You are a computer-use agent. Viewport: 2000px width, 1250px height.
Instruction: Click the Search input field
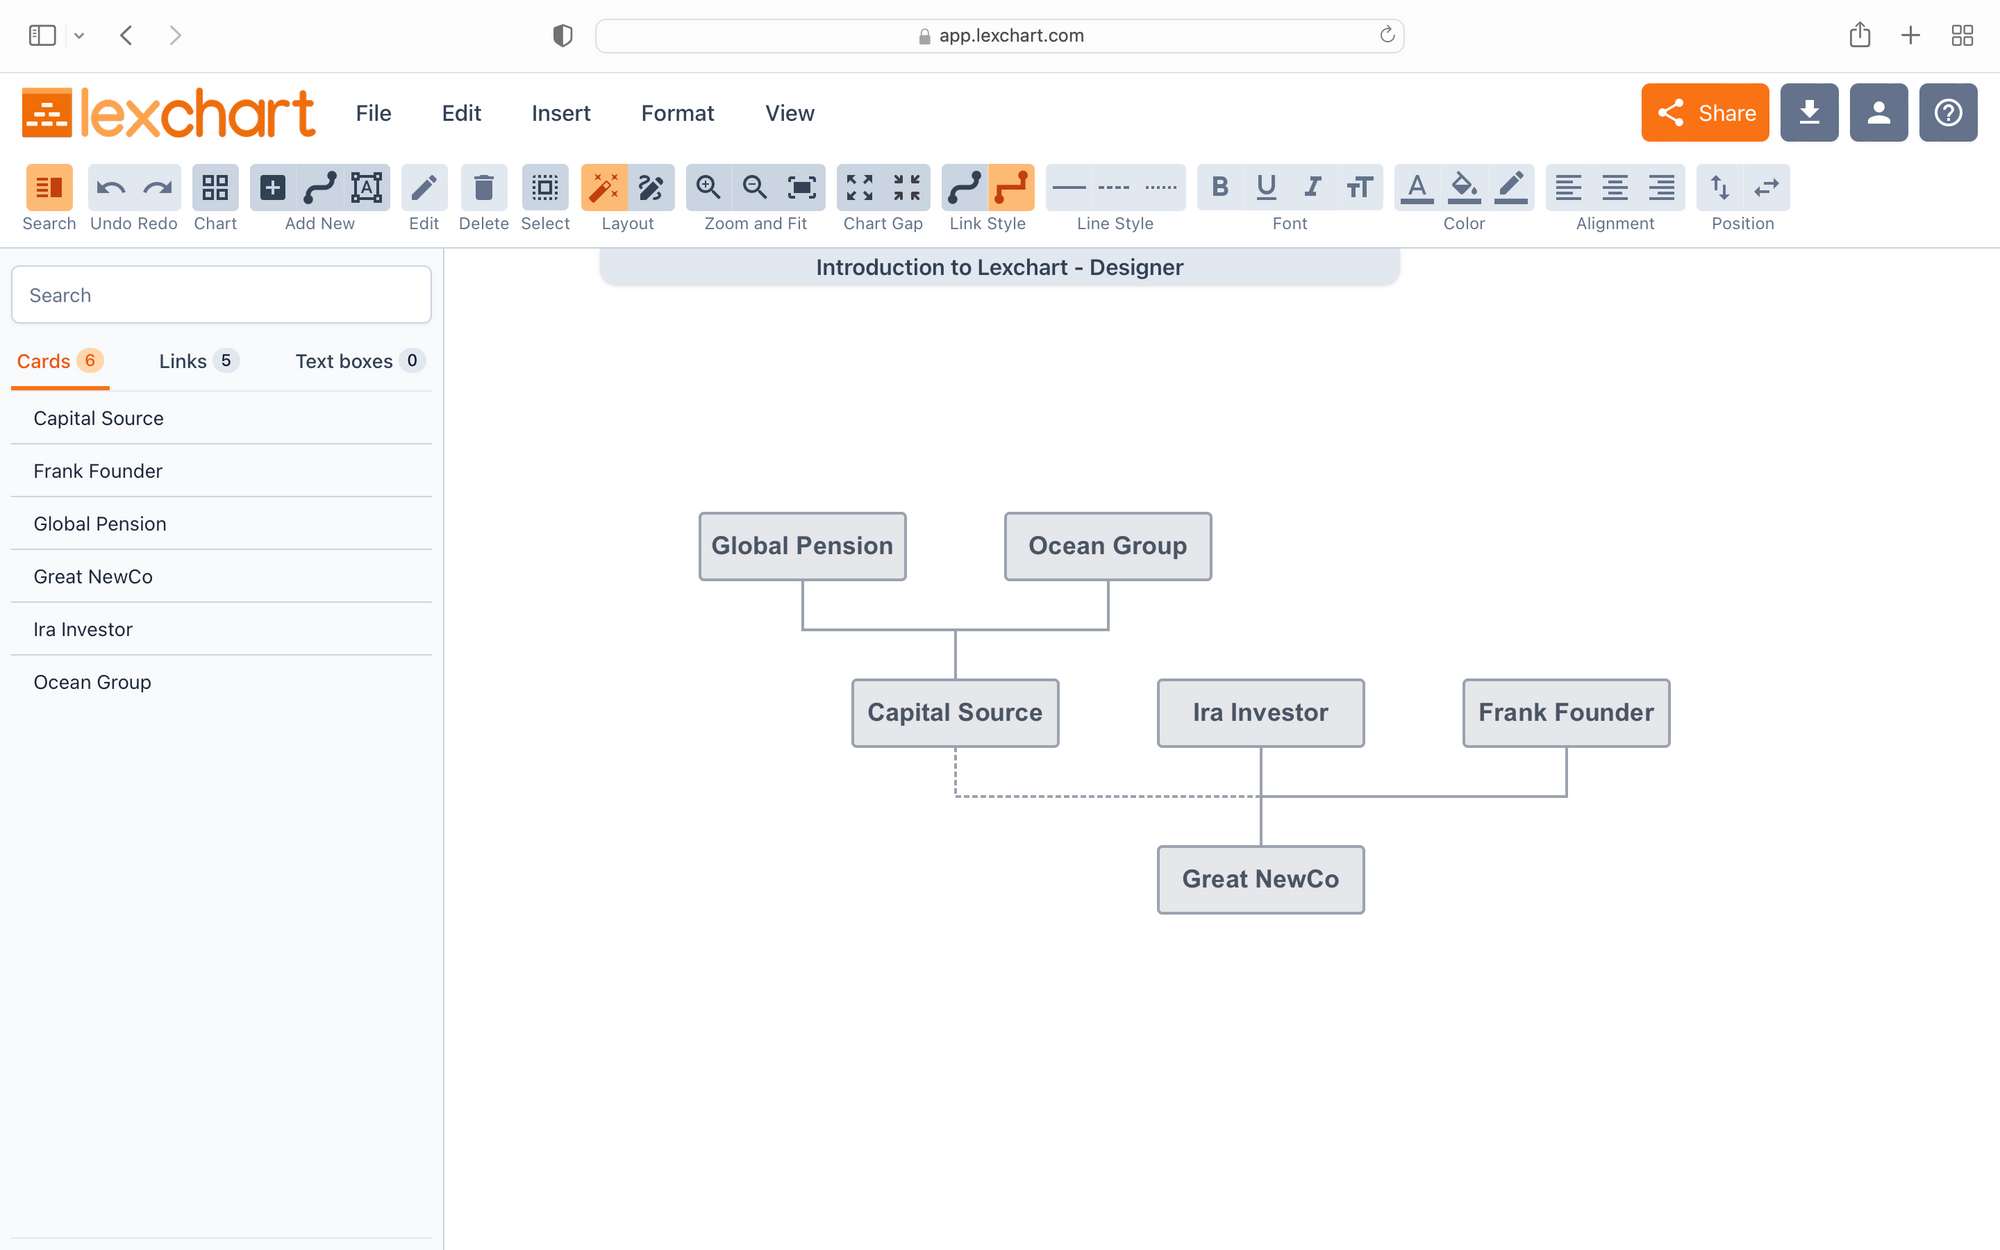(x=222, y=294)
